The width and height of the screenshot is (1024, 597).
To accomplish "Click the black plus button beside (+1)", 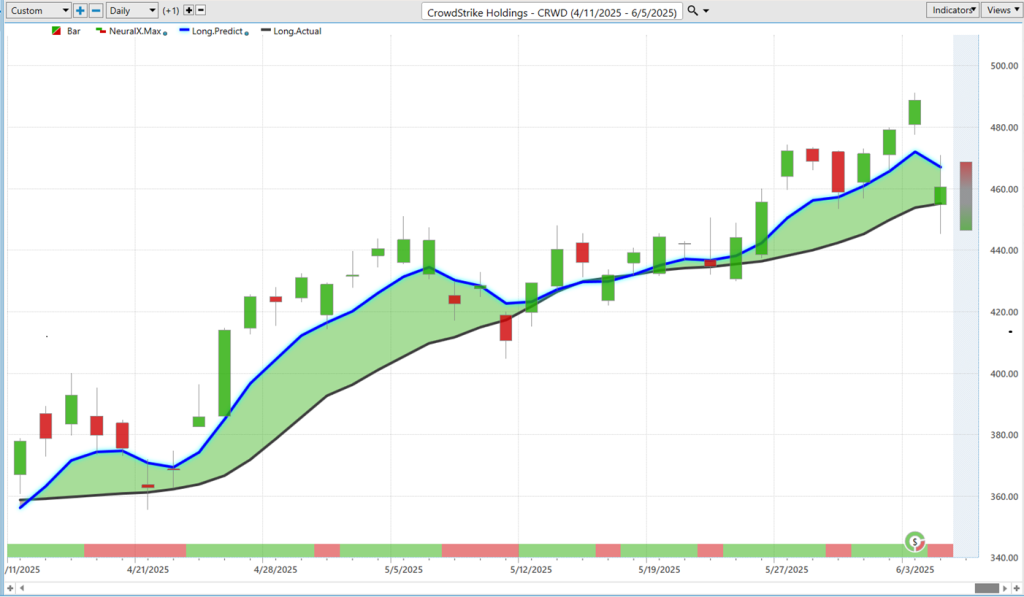I will coord(189,10).
